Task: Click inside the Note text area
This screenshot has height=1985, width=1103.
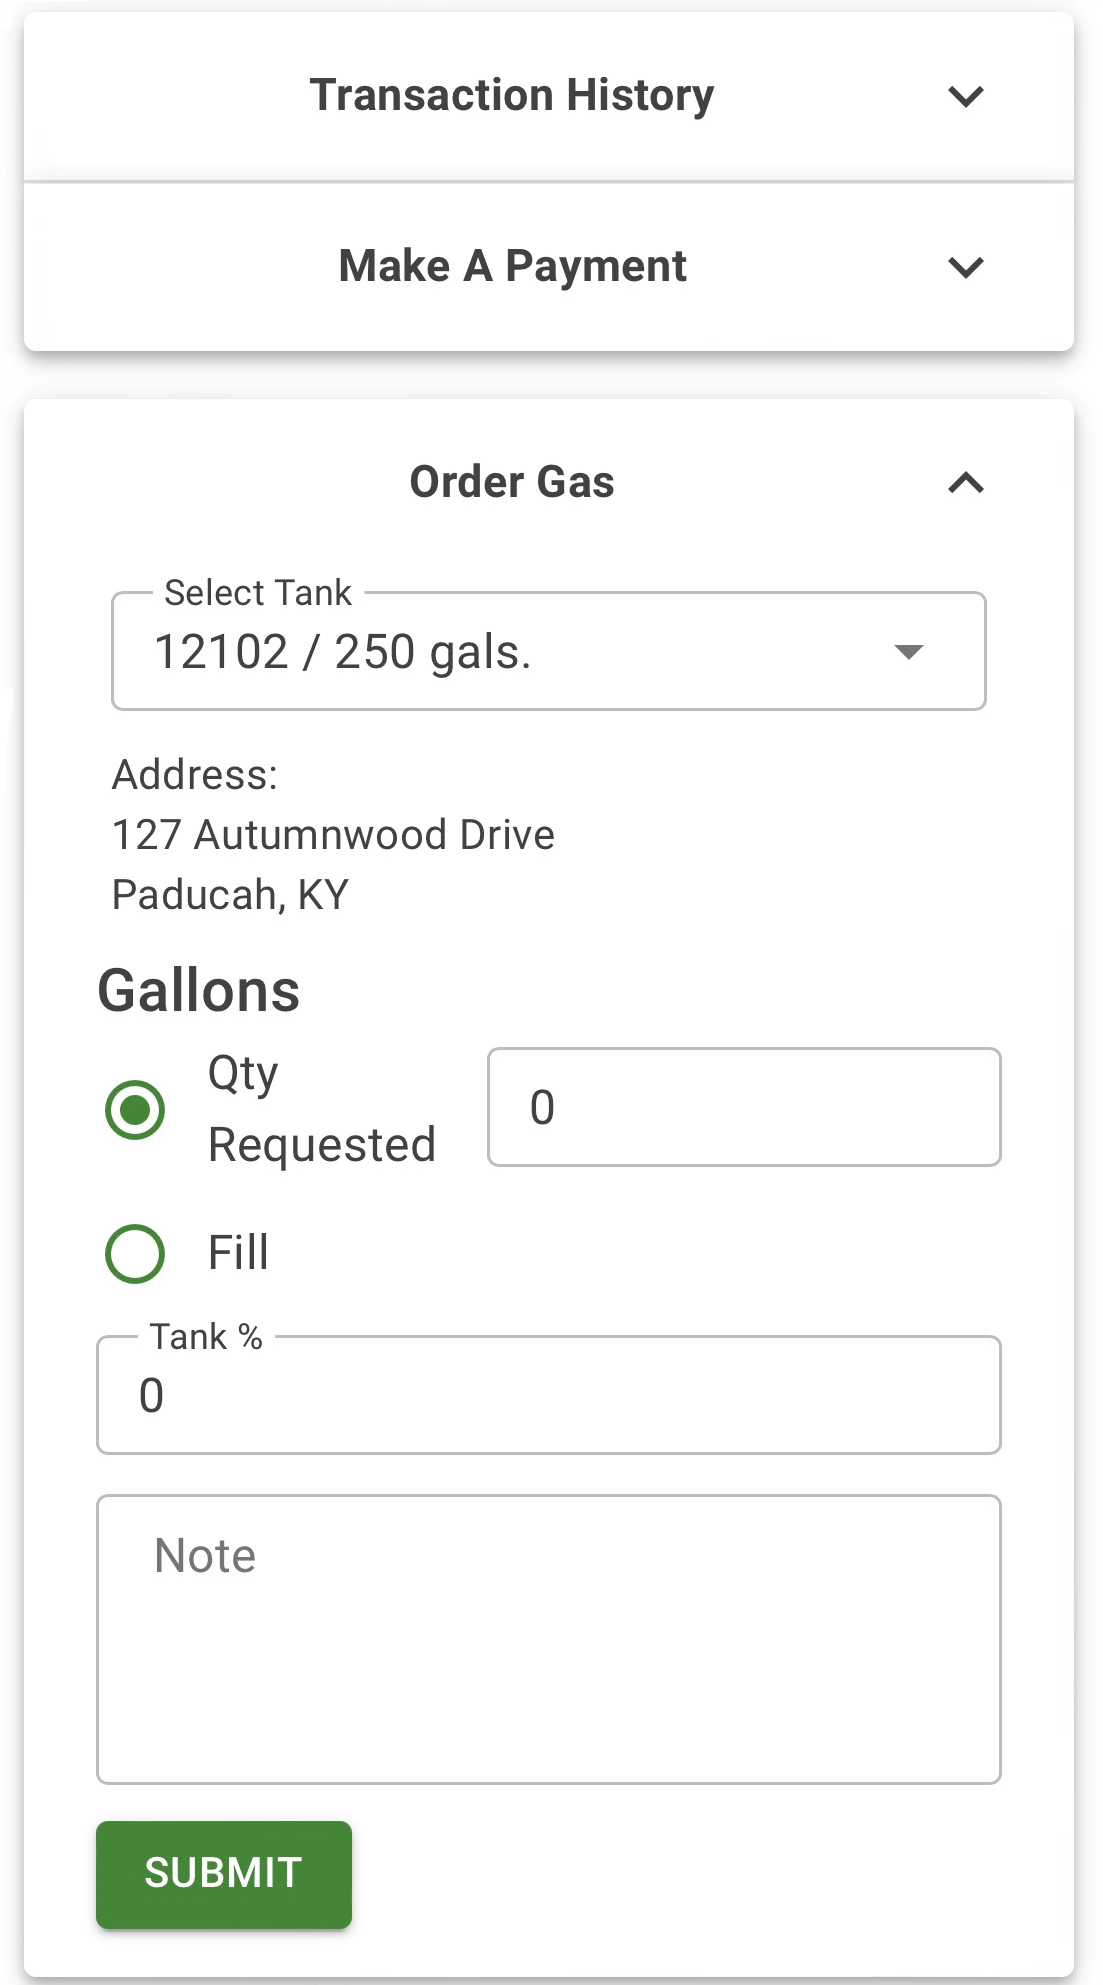Action: click(x=548, y=1640)
